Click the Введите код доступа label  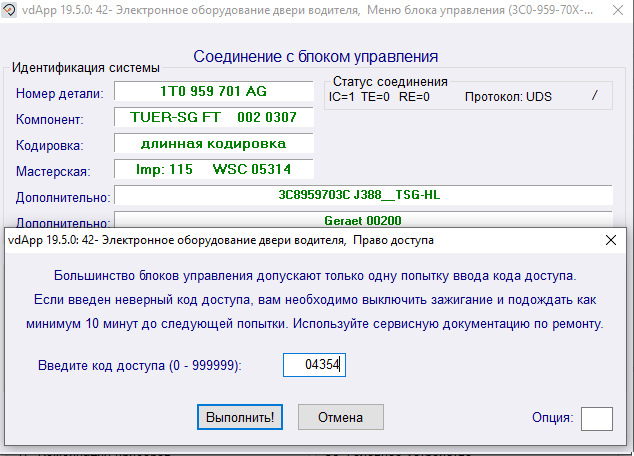coord(139,365)
